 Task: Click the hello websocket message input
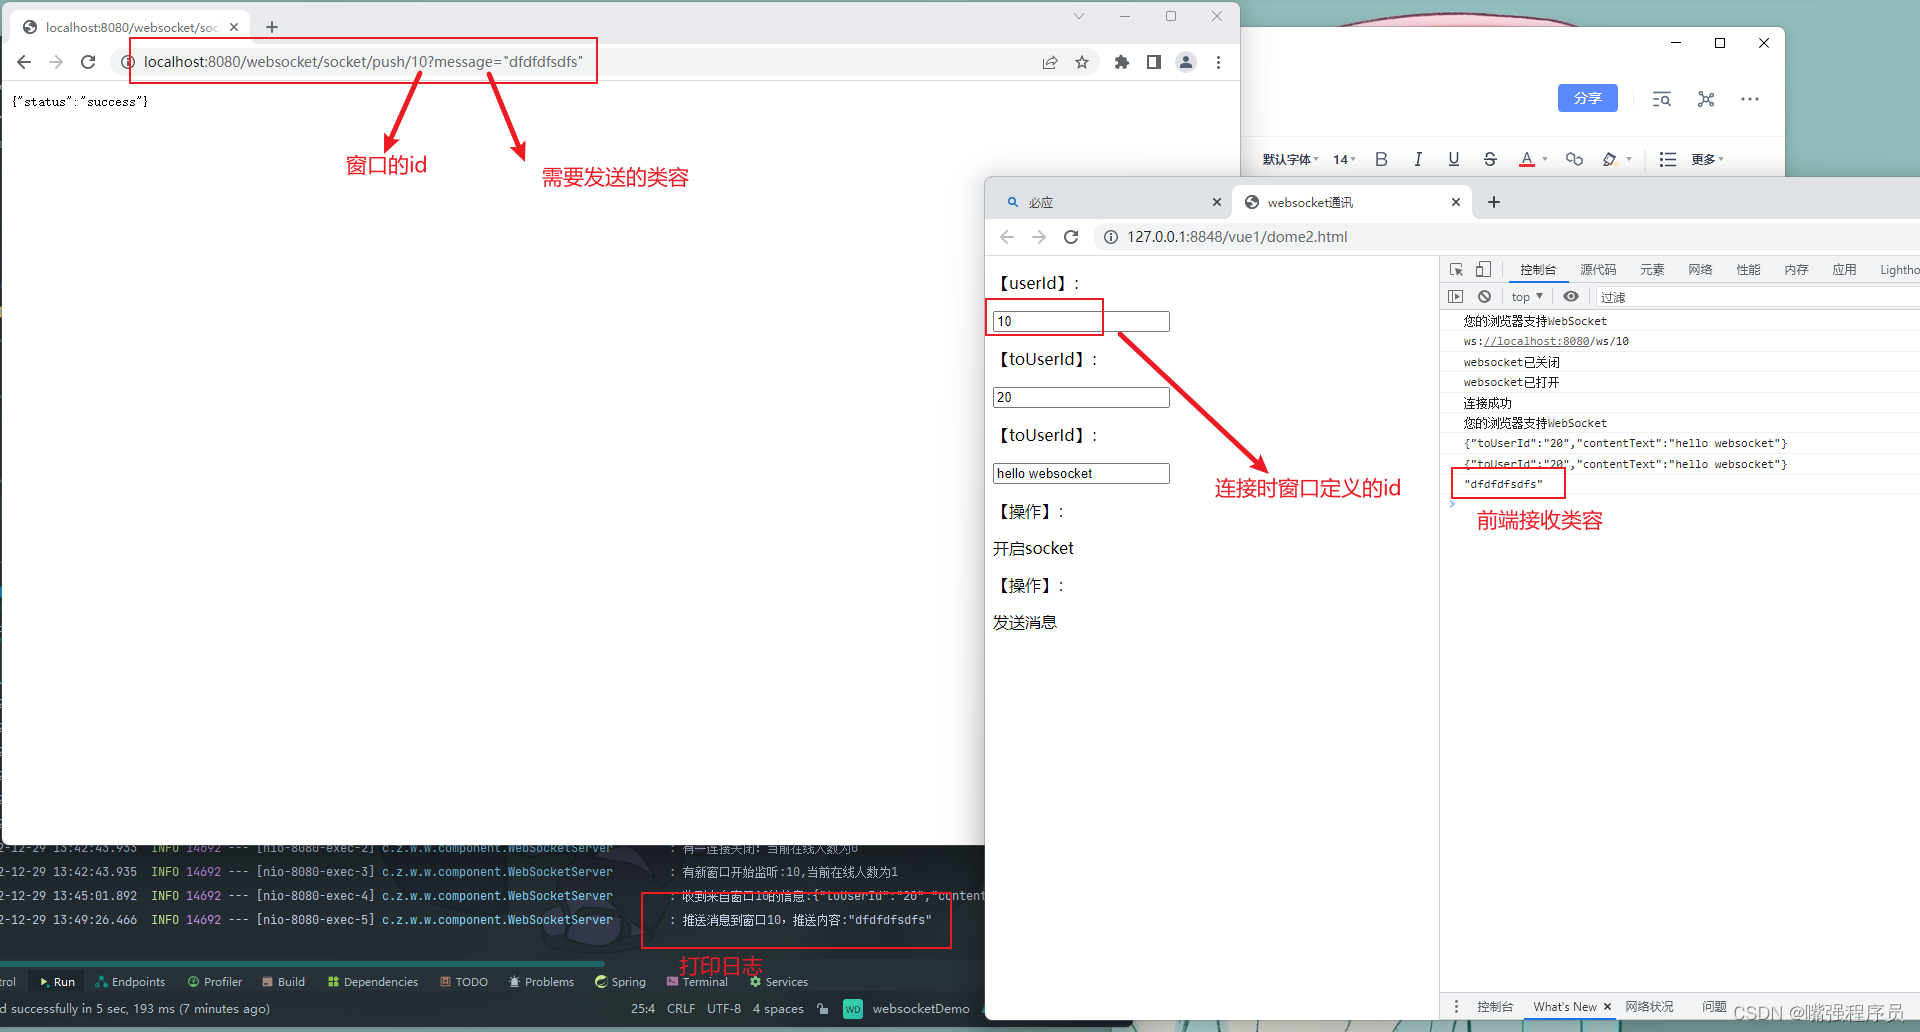(1081, 473)
